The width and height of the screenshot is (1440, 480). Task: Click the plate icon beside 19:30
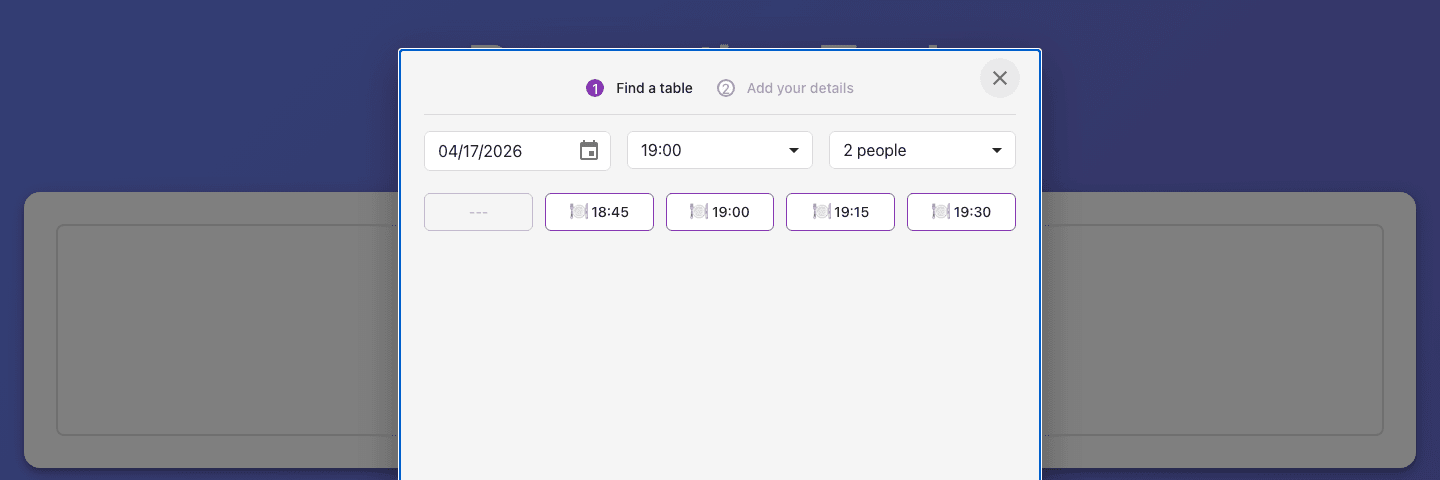coord(941,212)
